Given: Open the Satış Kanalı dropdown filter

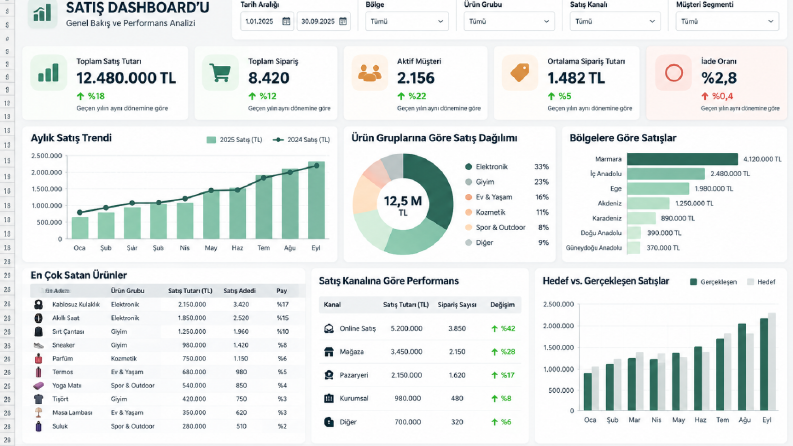Looking at the screenshot, I should [615, 21].
